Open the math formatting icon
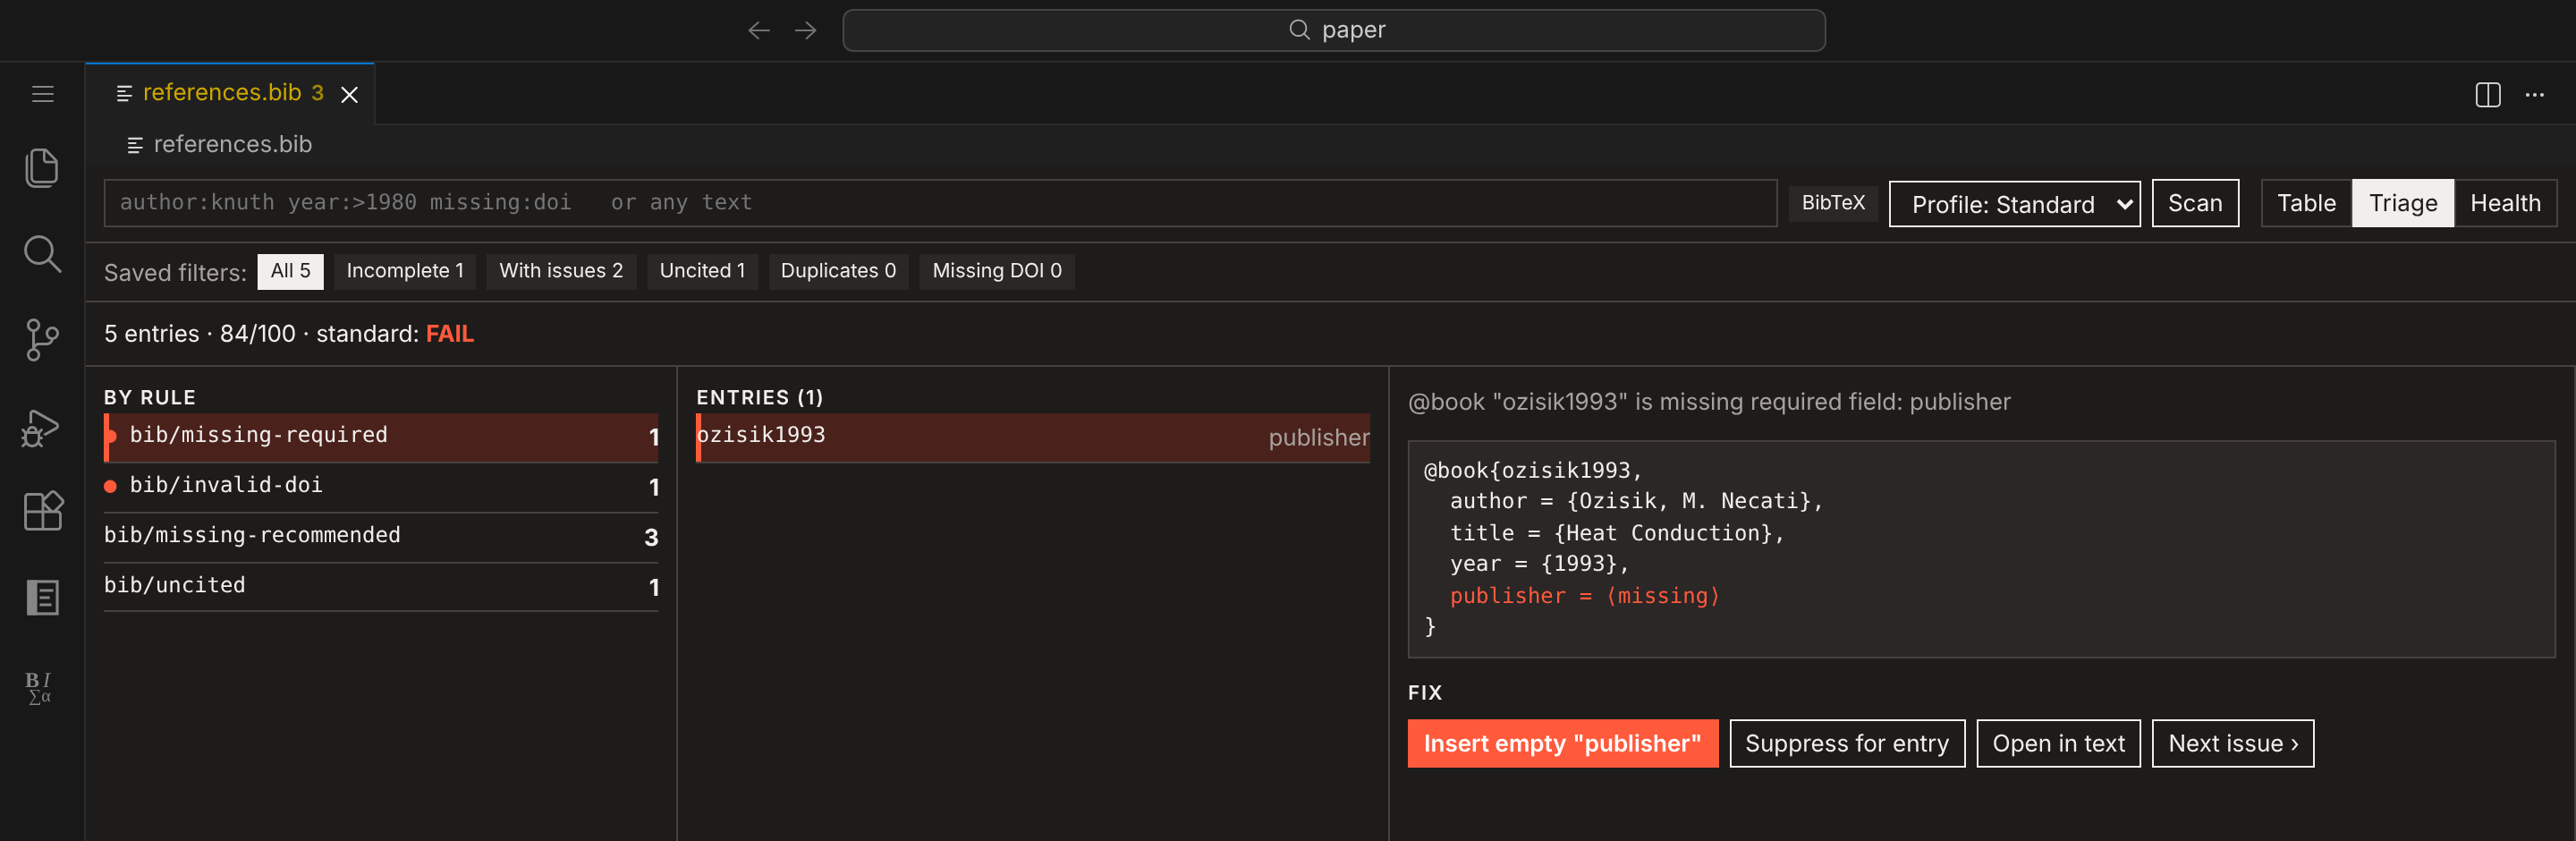The image size is (2576, 841). (39, 688)
